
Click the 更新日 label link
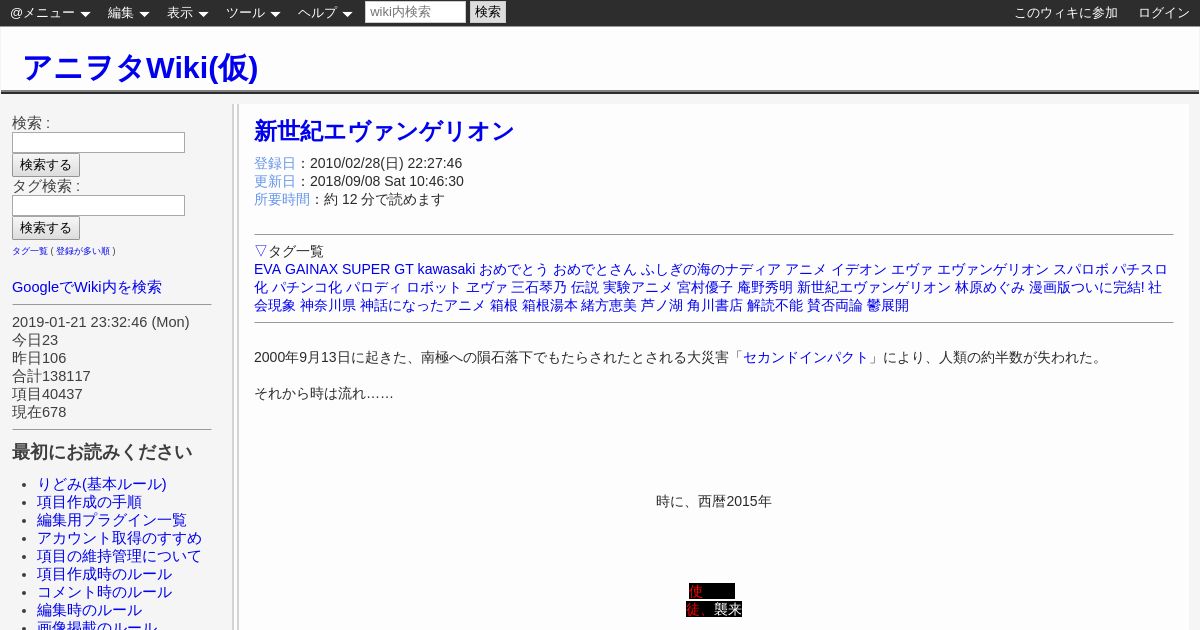click(275, 181)
